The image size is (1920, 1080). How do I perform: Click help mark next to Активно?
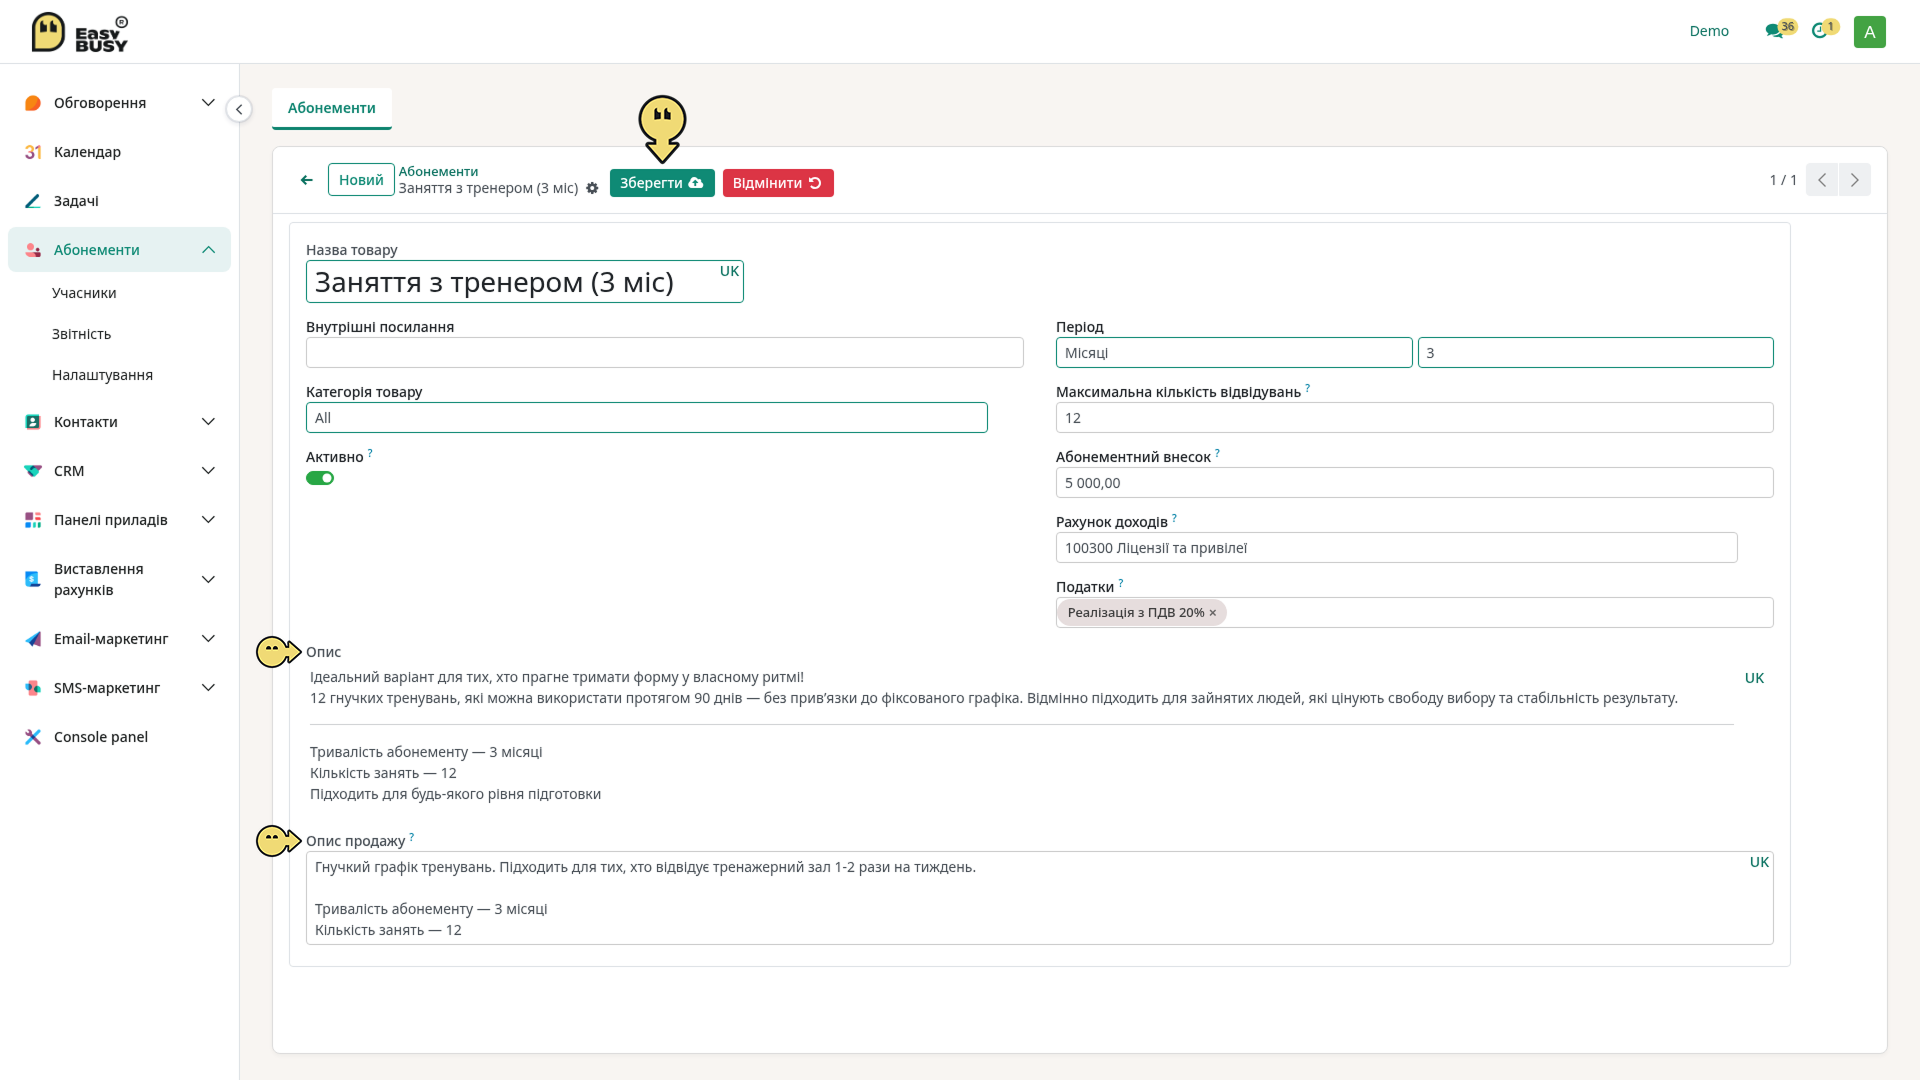pos(370,453)
